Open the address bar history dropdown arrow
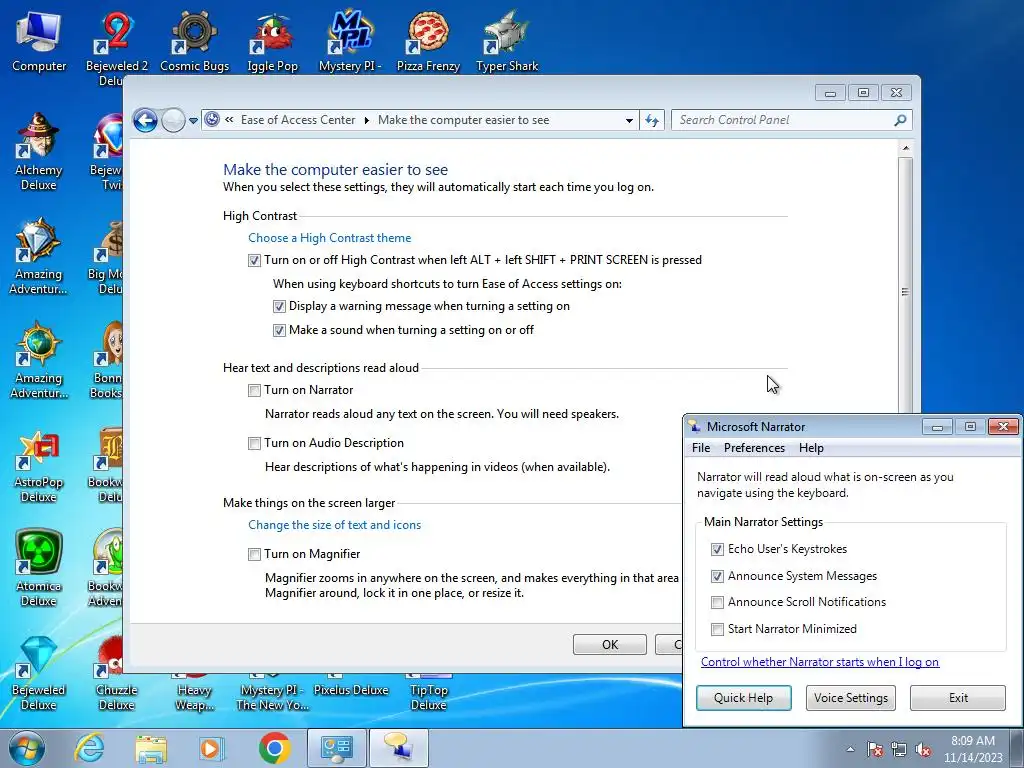This screenshot has width=1024, height=768. [629, 121]
